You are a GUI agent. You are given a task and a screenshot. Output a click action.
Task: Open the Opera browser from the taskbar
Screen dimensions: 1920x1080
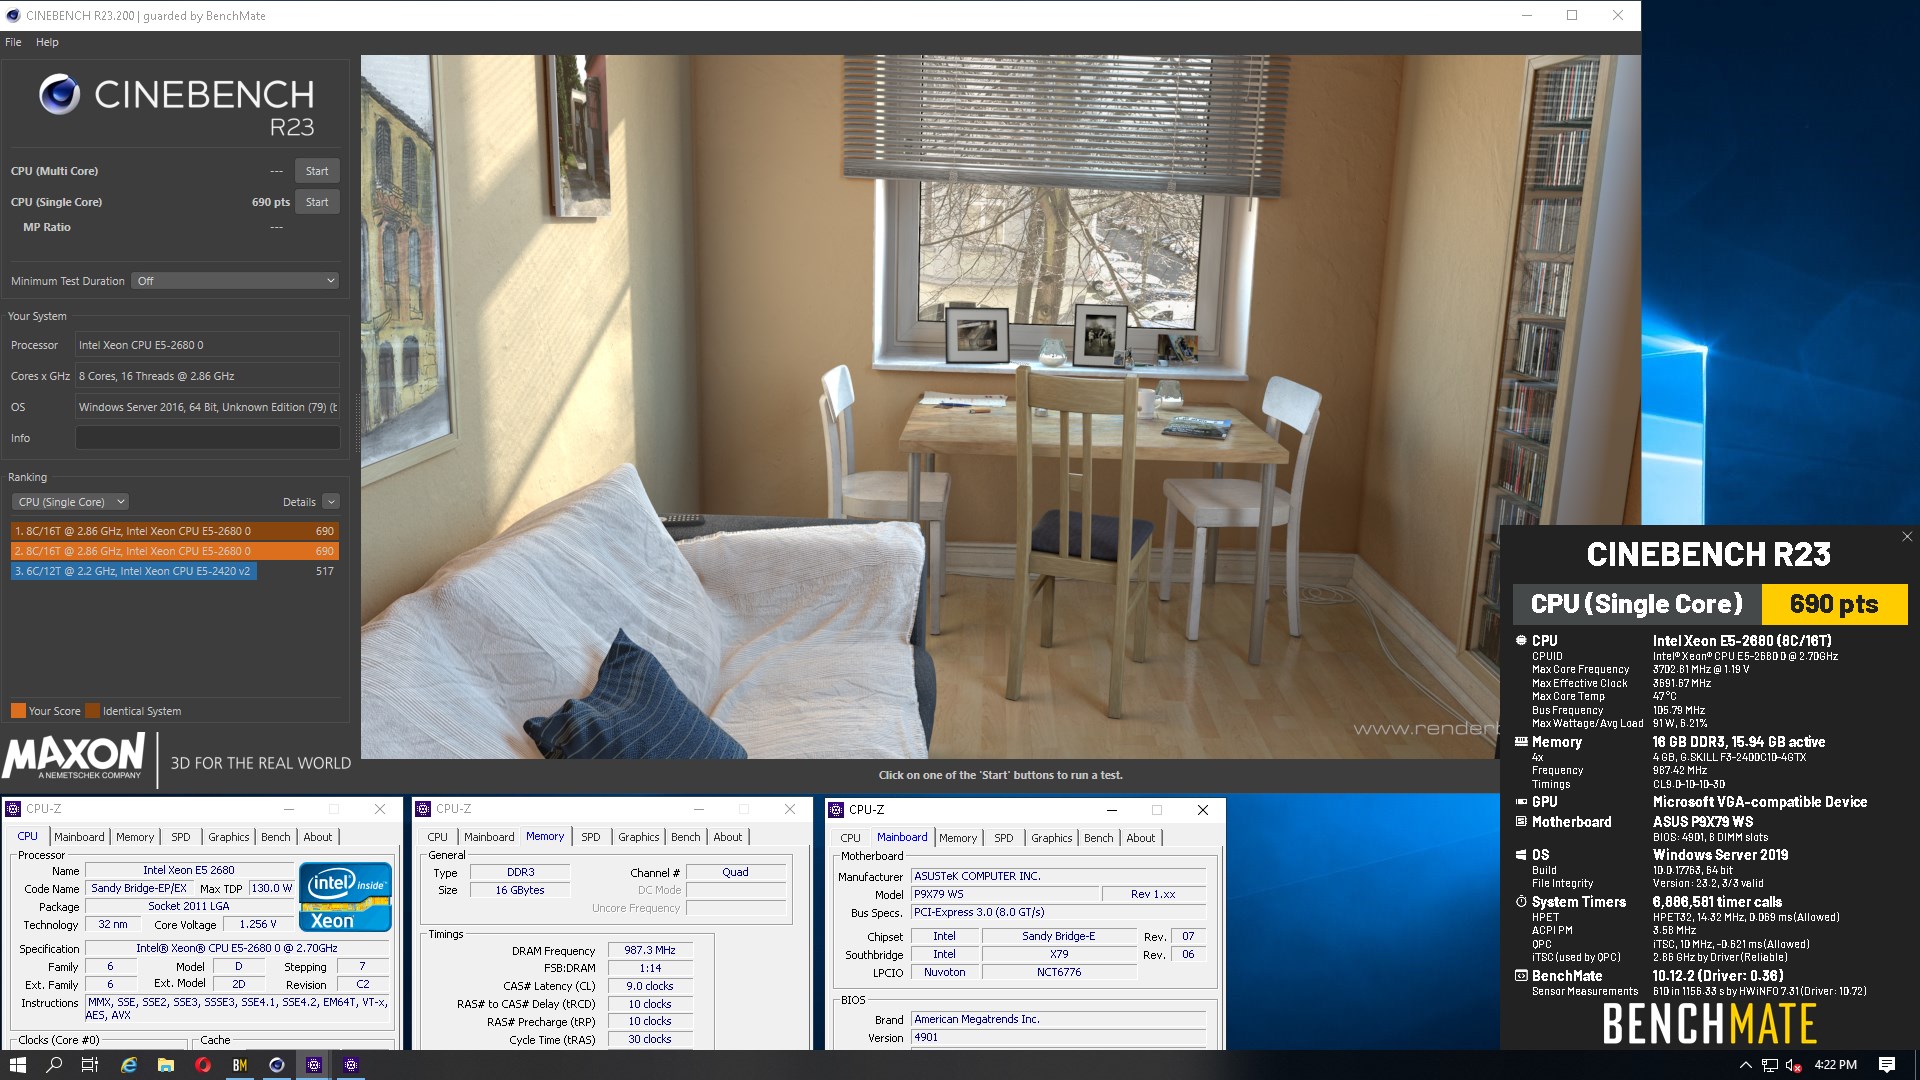pos(203,1065)
